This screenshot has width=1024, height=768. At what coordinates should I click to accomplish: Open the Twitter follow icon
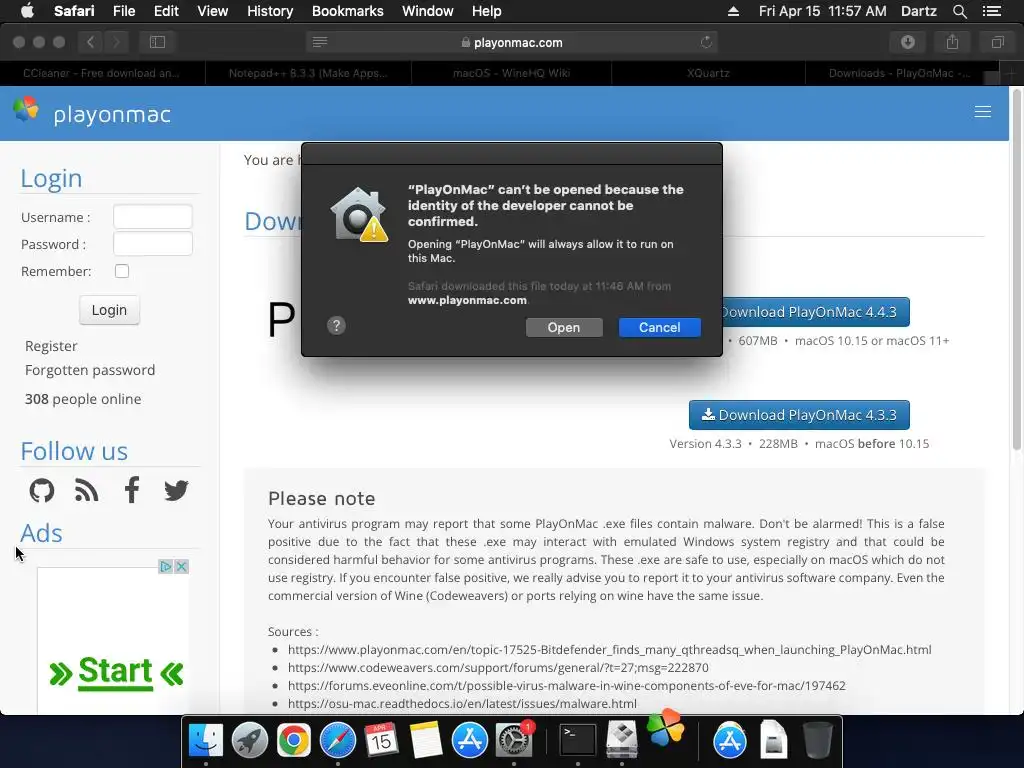click(x=176, y=490)
